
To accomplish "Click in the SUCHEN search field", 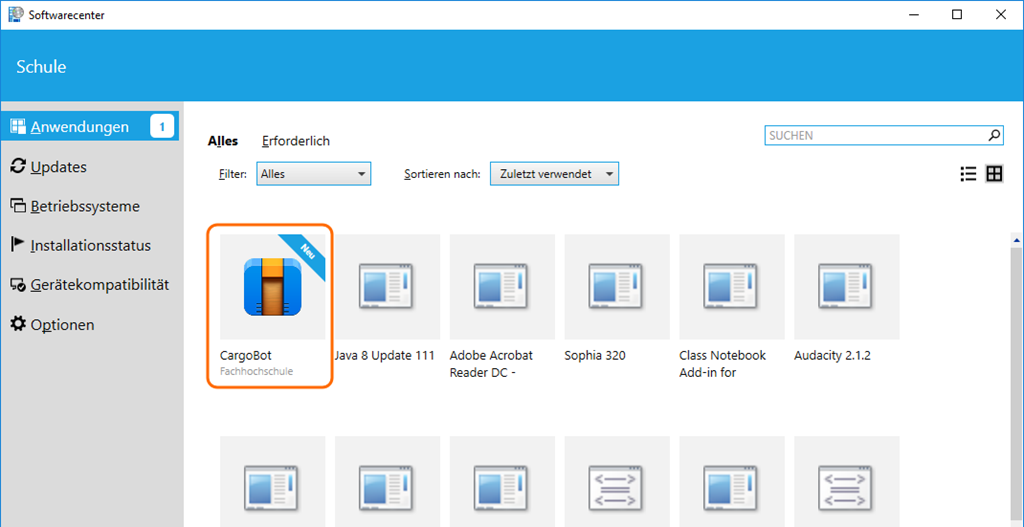I will [874, 135].
